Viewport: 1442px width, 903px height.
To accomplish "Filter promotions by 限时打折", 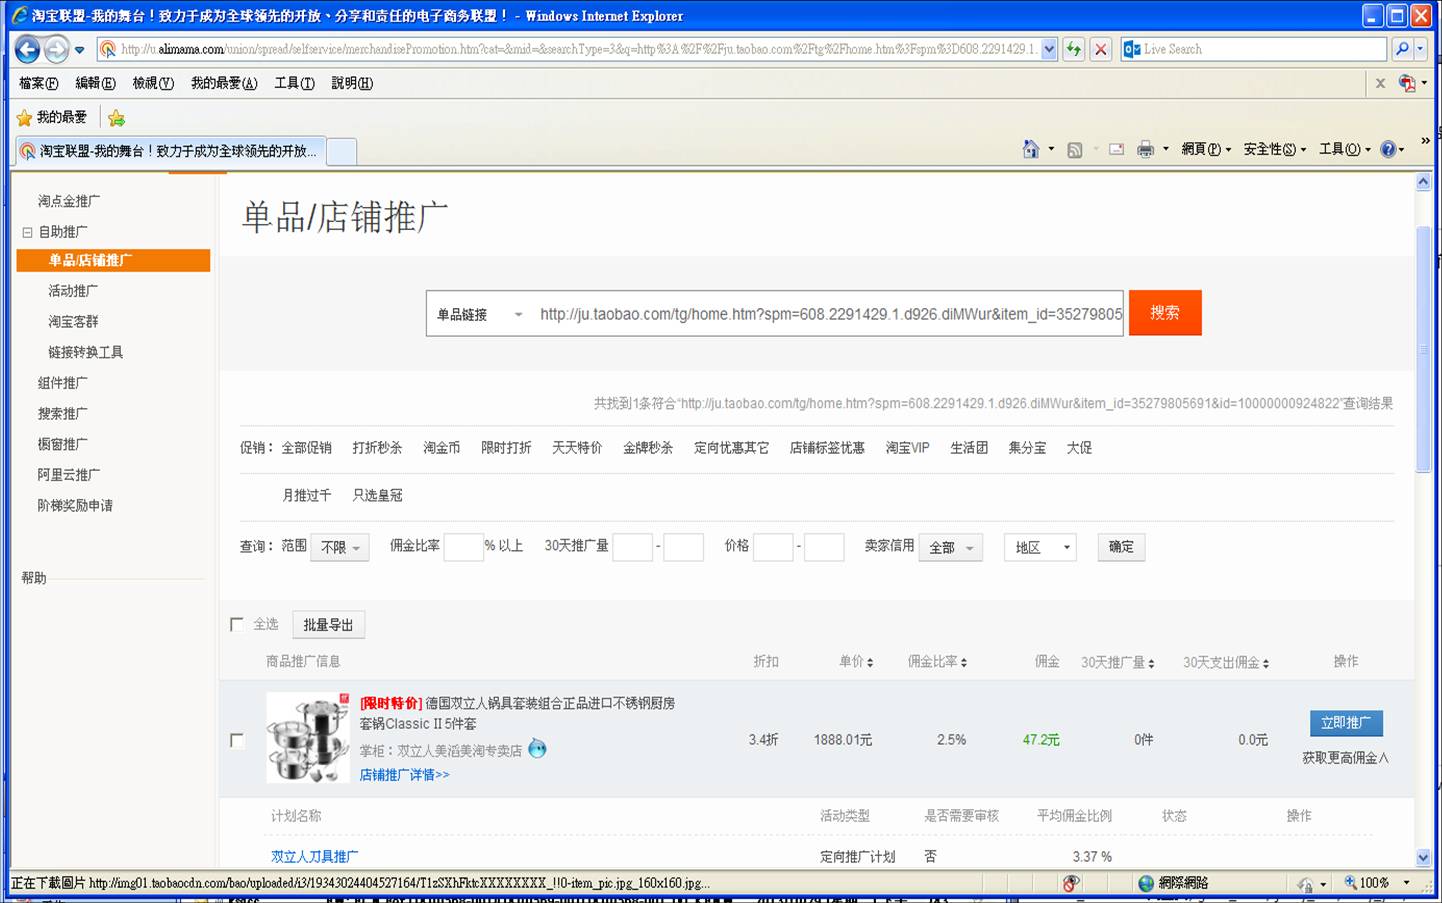I will pos(506,448).
